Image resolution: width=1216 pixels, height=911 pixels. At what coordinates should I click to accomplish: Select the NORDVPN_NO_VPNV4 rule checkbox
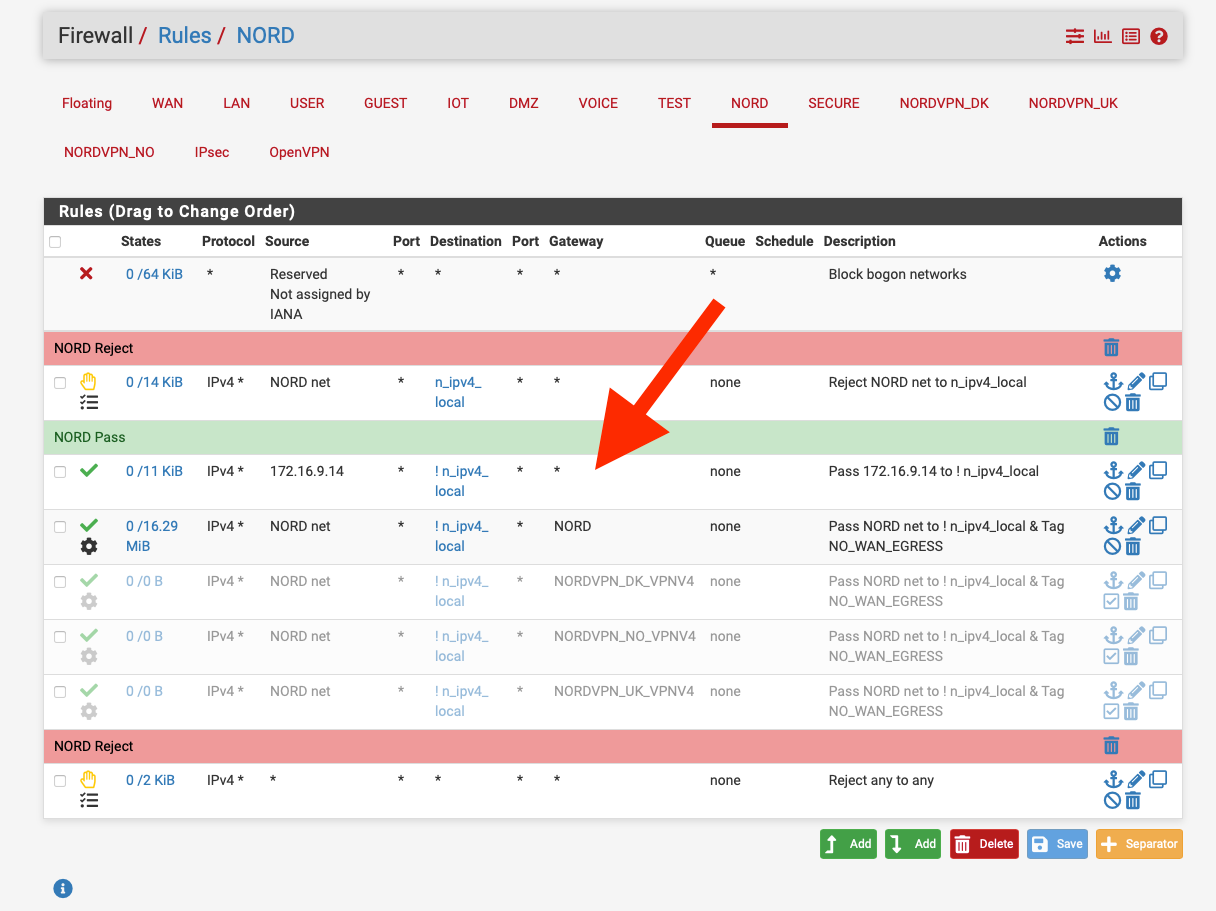(60, 637)
